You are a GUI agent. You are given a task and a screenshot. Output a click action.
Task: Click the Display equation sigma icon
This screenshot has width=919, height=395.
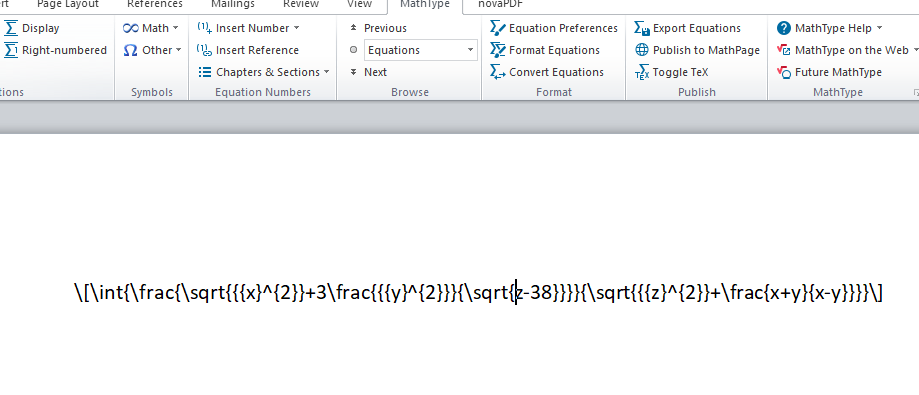tap(11, 28)
